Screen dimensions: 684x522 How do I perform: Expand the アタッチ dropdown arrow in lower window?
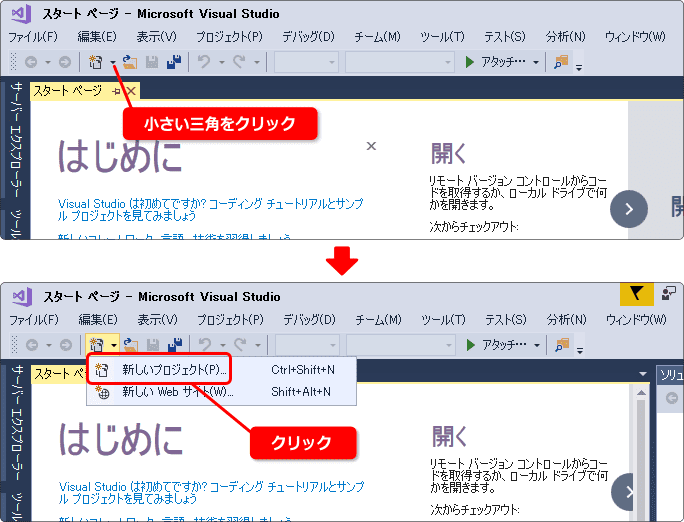pos(537,345)
